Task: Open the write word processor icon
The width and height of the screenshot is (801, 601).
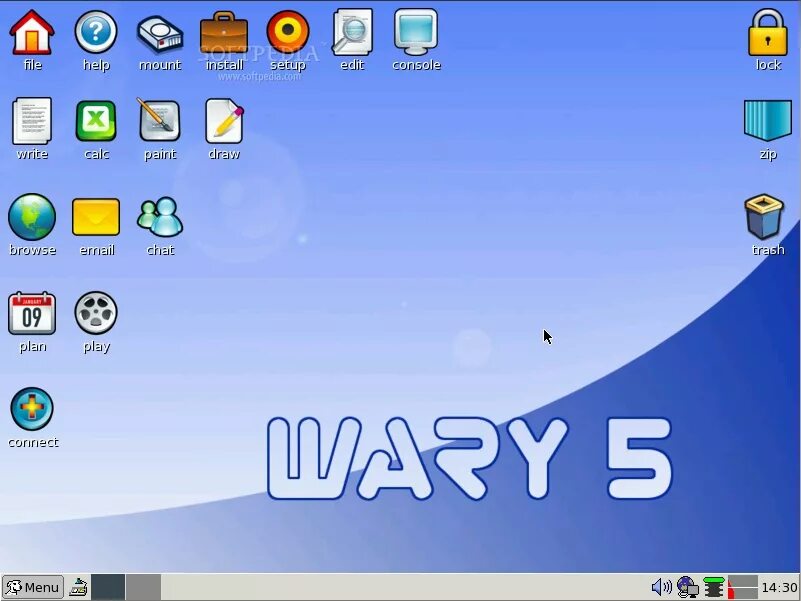Action: [x=32, y=121]
